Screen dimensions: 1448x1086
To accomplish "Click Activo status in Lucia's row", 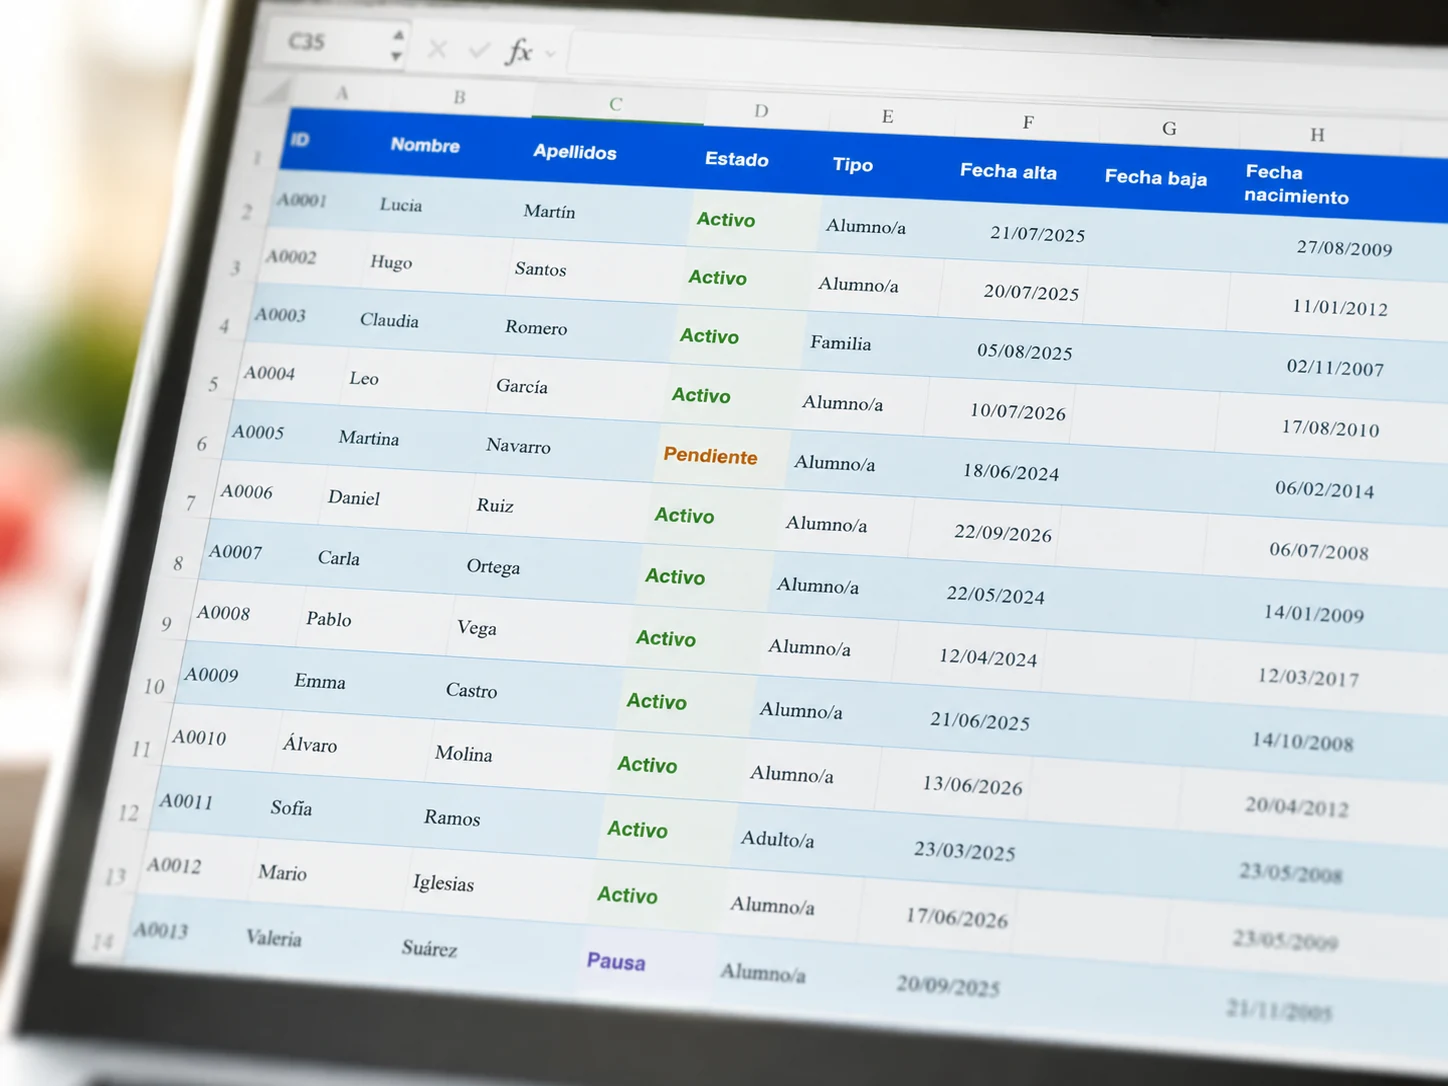I will tap(726, 220).
